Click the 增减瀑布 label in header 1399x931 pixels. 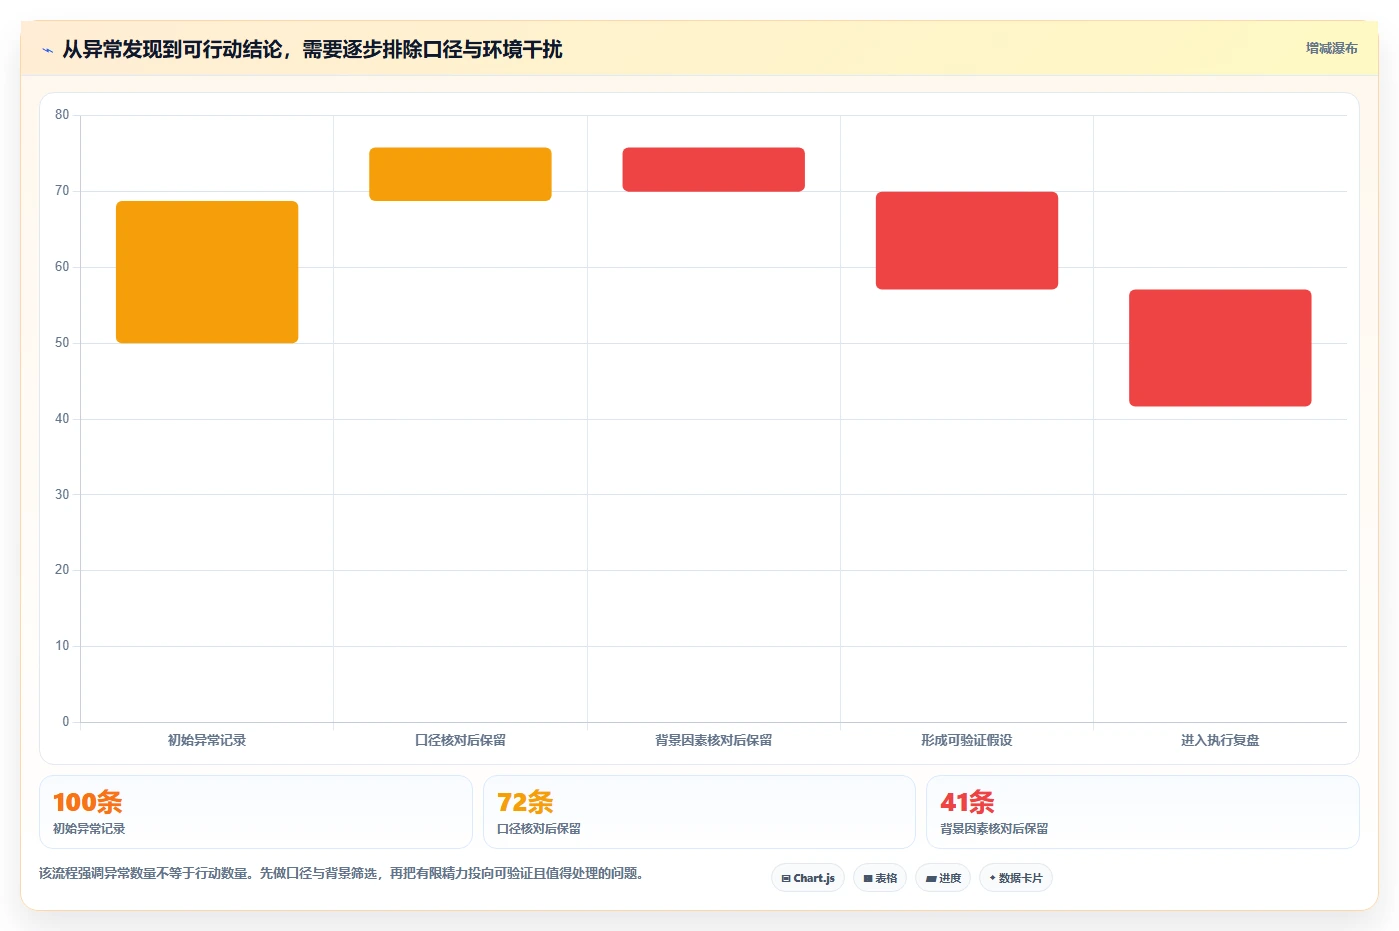click(x=1331, y=48)
